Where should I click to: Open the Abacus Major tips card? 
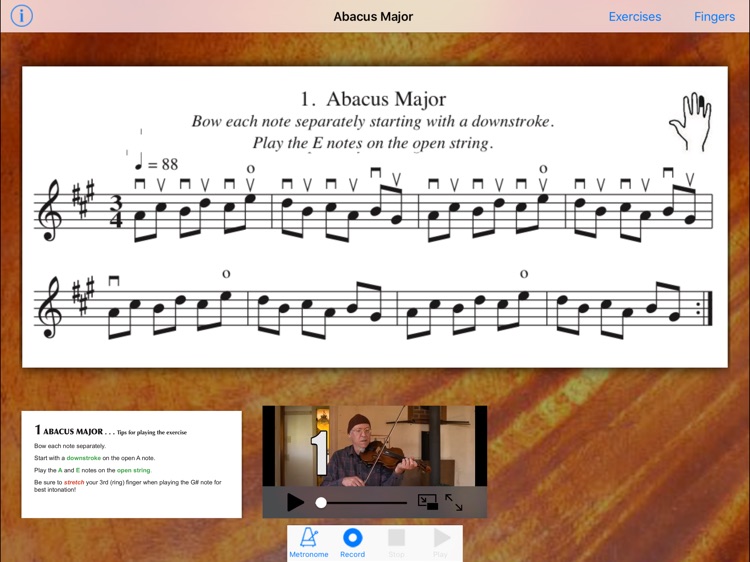point(132,464)
